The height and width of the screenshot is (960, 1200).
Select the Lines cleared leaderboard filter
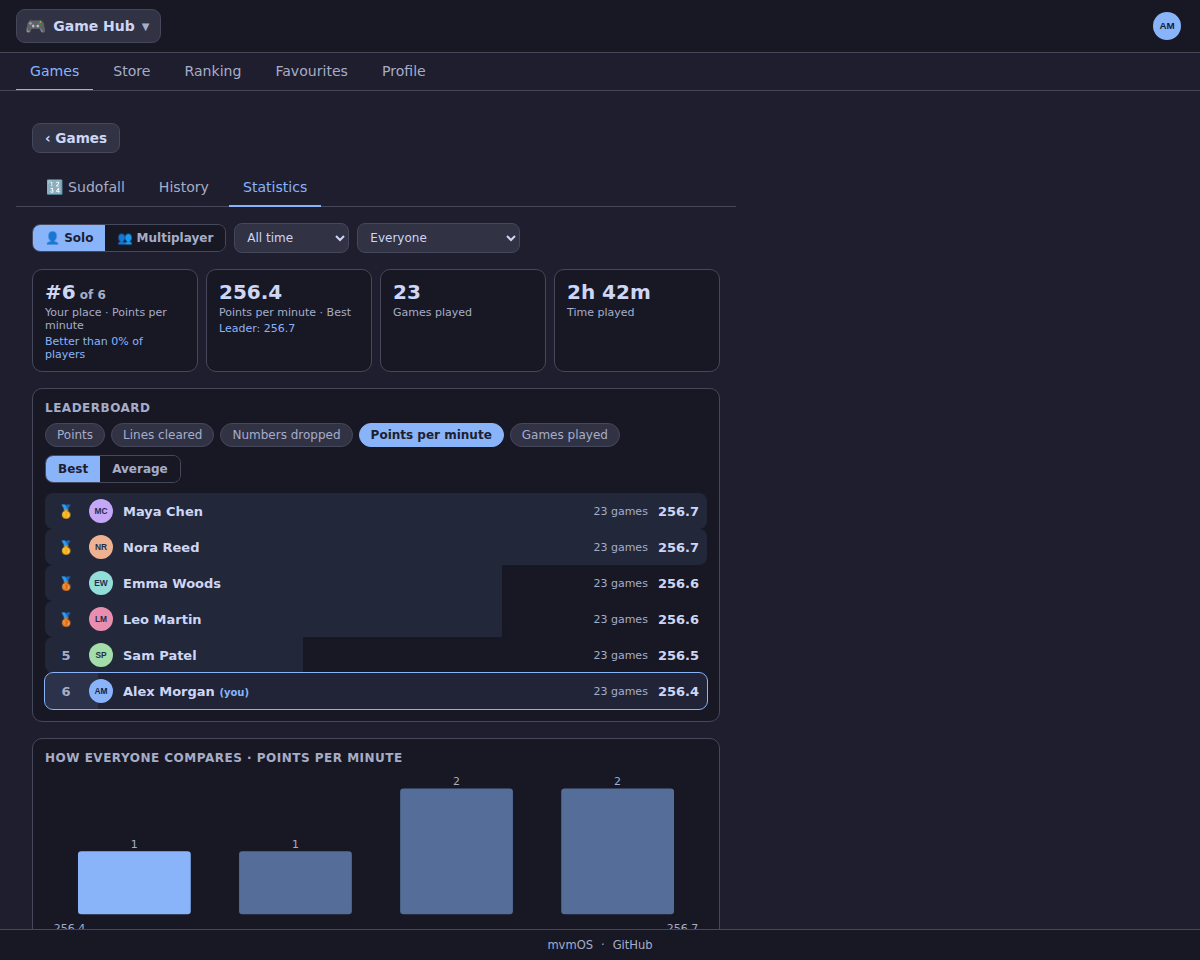(x=162, y=435)
